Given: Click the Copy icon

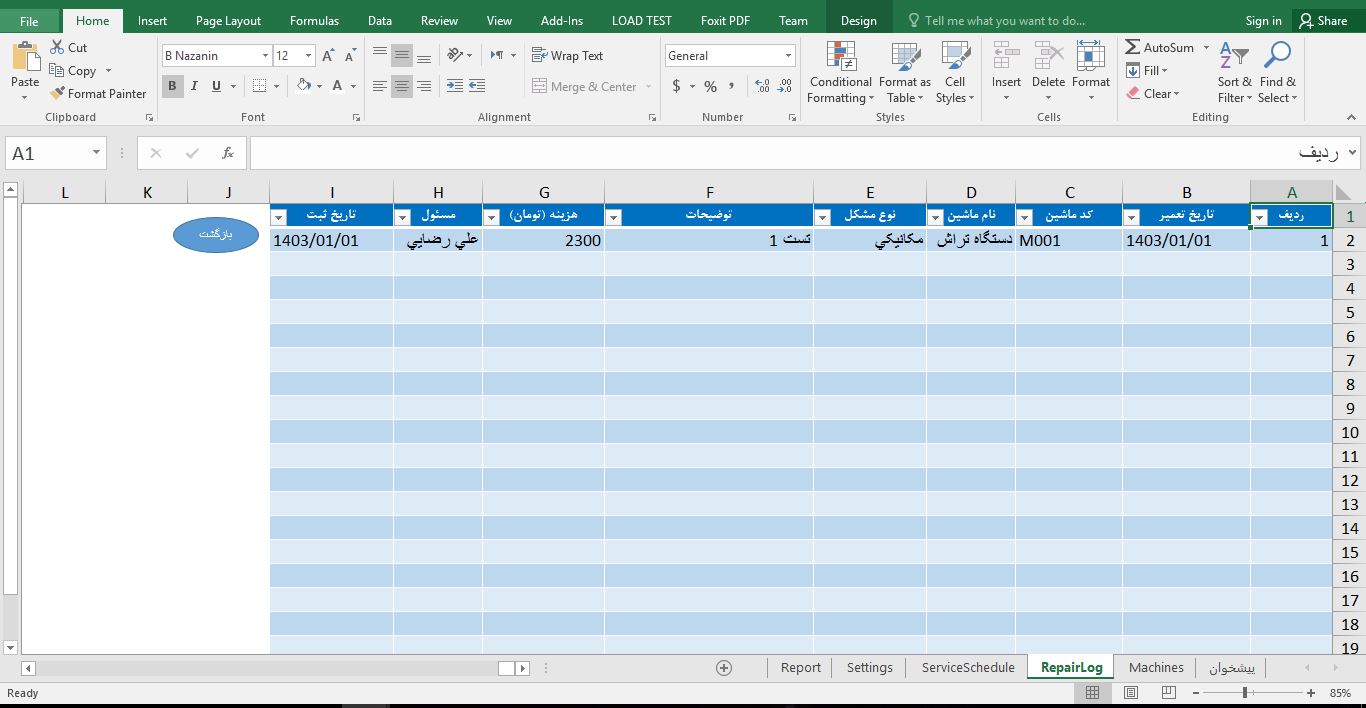Looking at the screenshot, I should click(57, 71).
